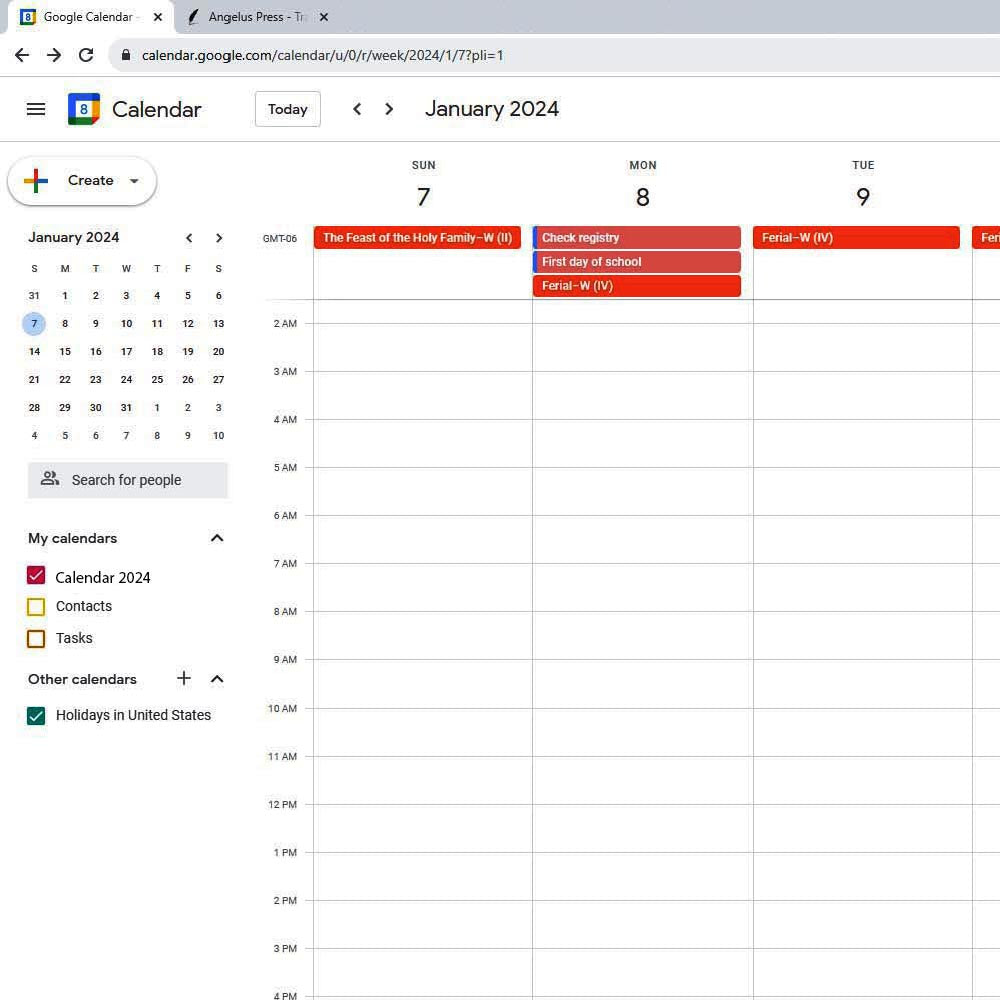This screenshot has height=1000, width=1000.
Task: Click the padlock icon in the address bar
Action: 125,55
